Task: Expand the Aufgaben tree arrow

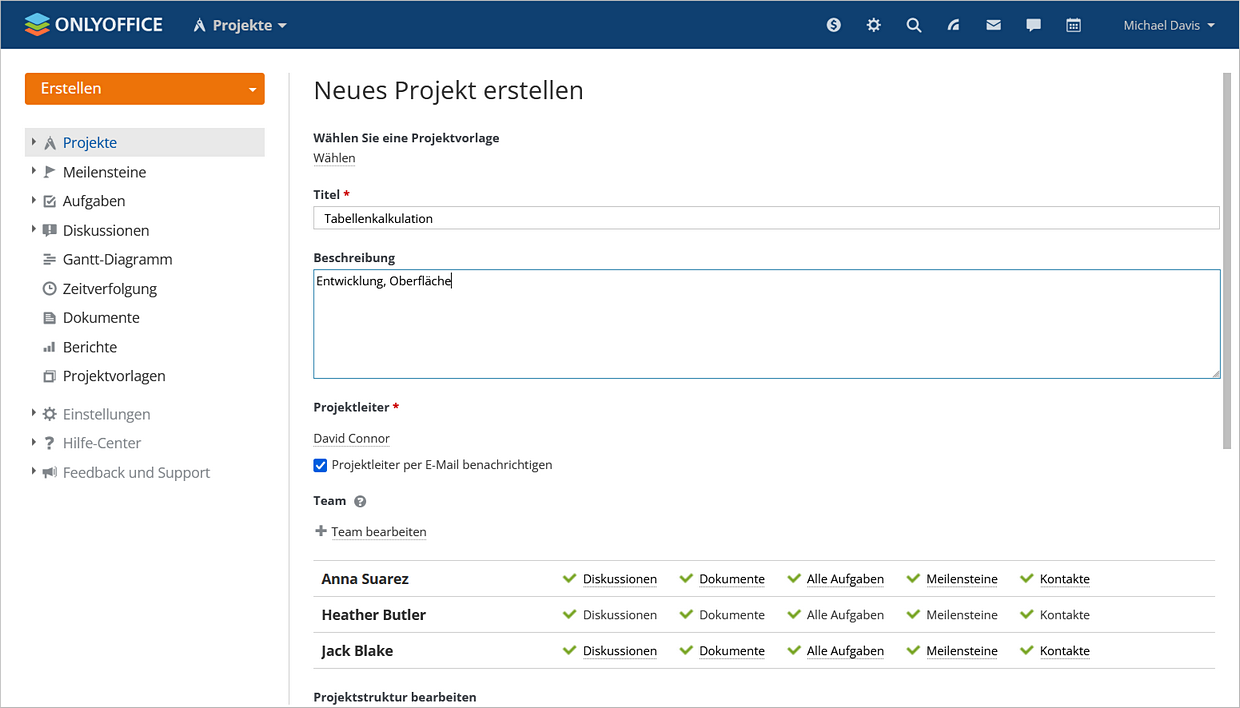Action: [34, 201]
